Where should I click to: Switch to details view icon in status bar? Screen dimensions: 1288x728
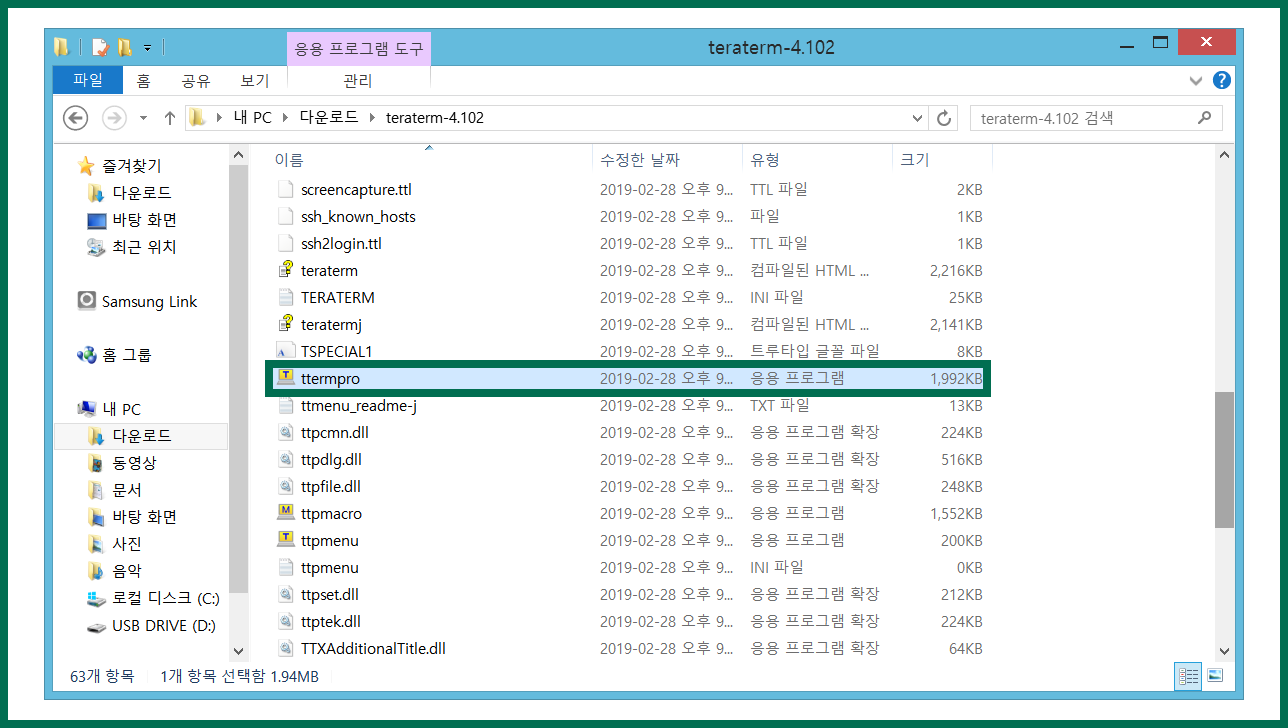pos(1188,676)
